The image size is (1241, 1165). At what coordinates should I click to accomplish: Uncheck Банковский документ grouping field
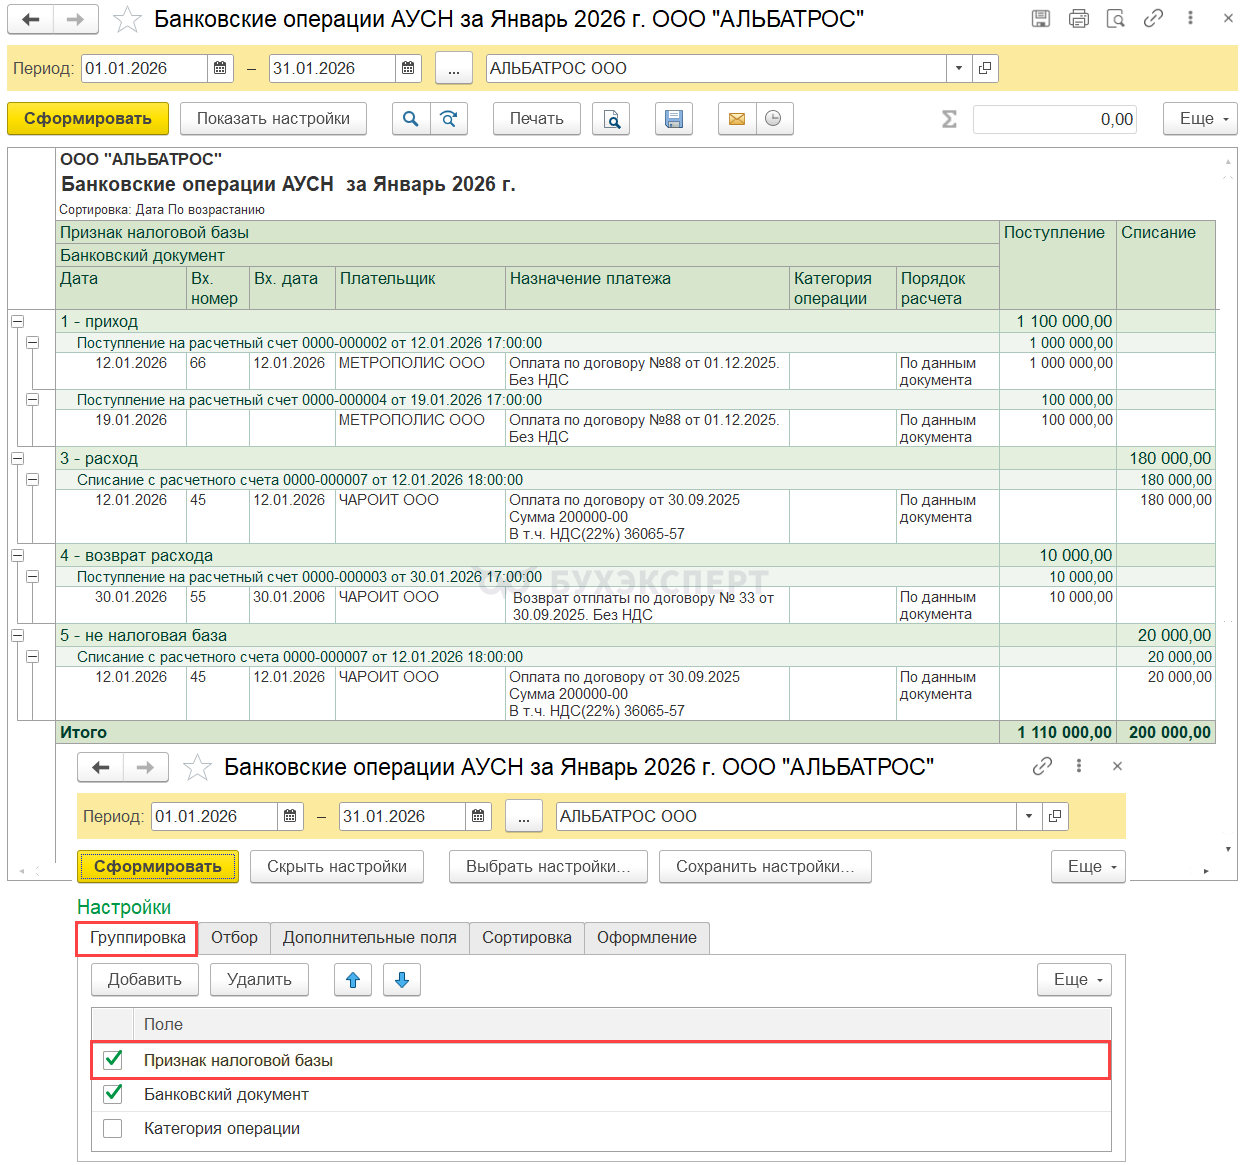(113, 1094)
